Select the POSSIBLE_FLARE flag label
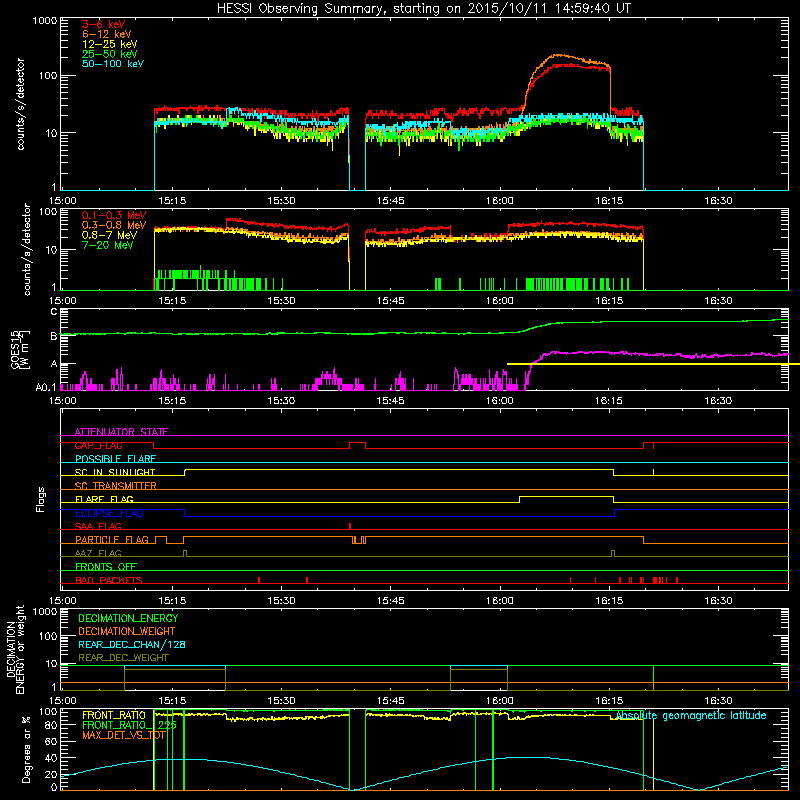Image resolution: width=800 pixels, height=800 pixels. tap(115, 459)
